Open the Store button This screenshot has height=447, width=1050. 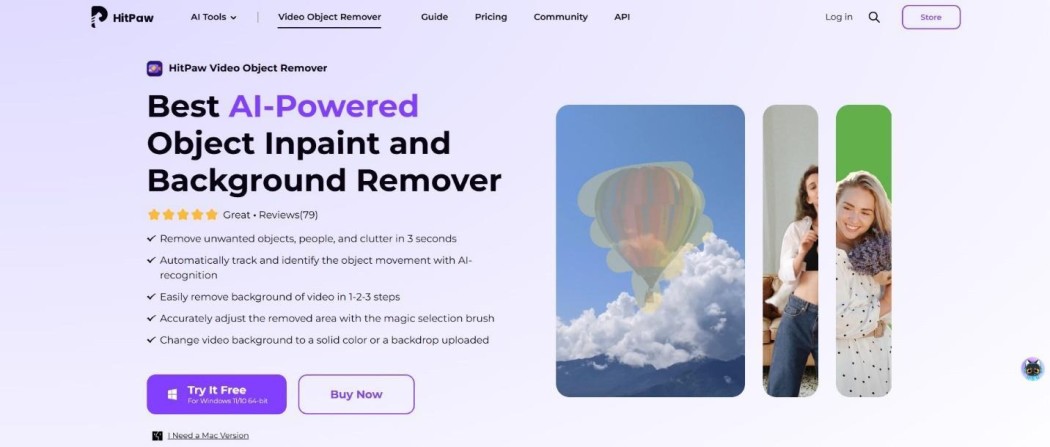click(931, 17)
